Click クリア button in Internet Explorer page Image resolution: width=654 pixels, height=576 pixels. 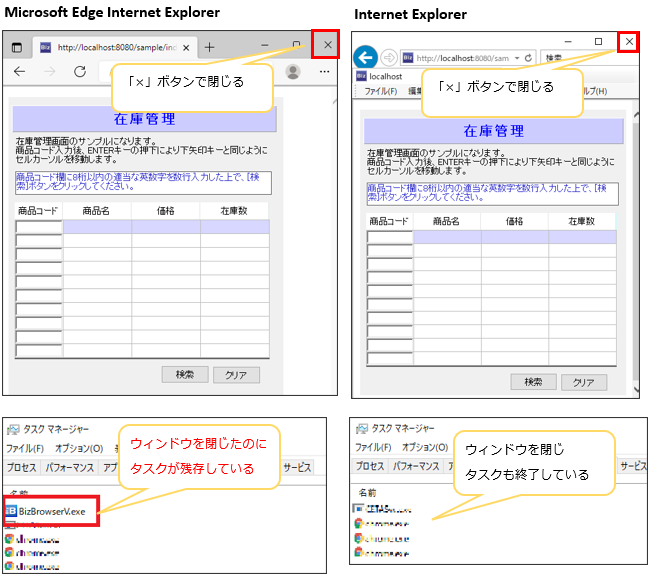tap(584, 382)
